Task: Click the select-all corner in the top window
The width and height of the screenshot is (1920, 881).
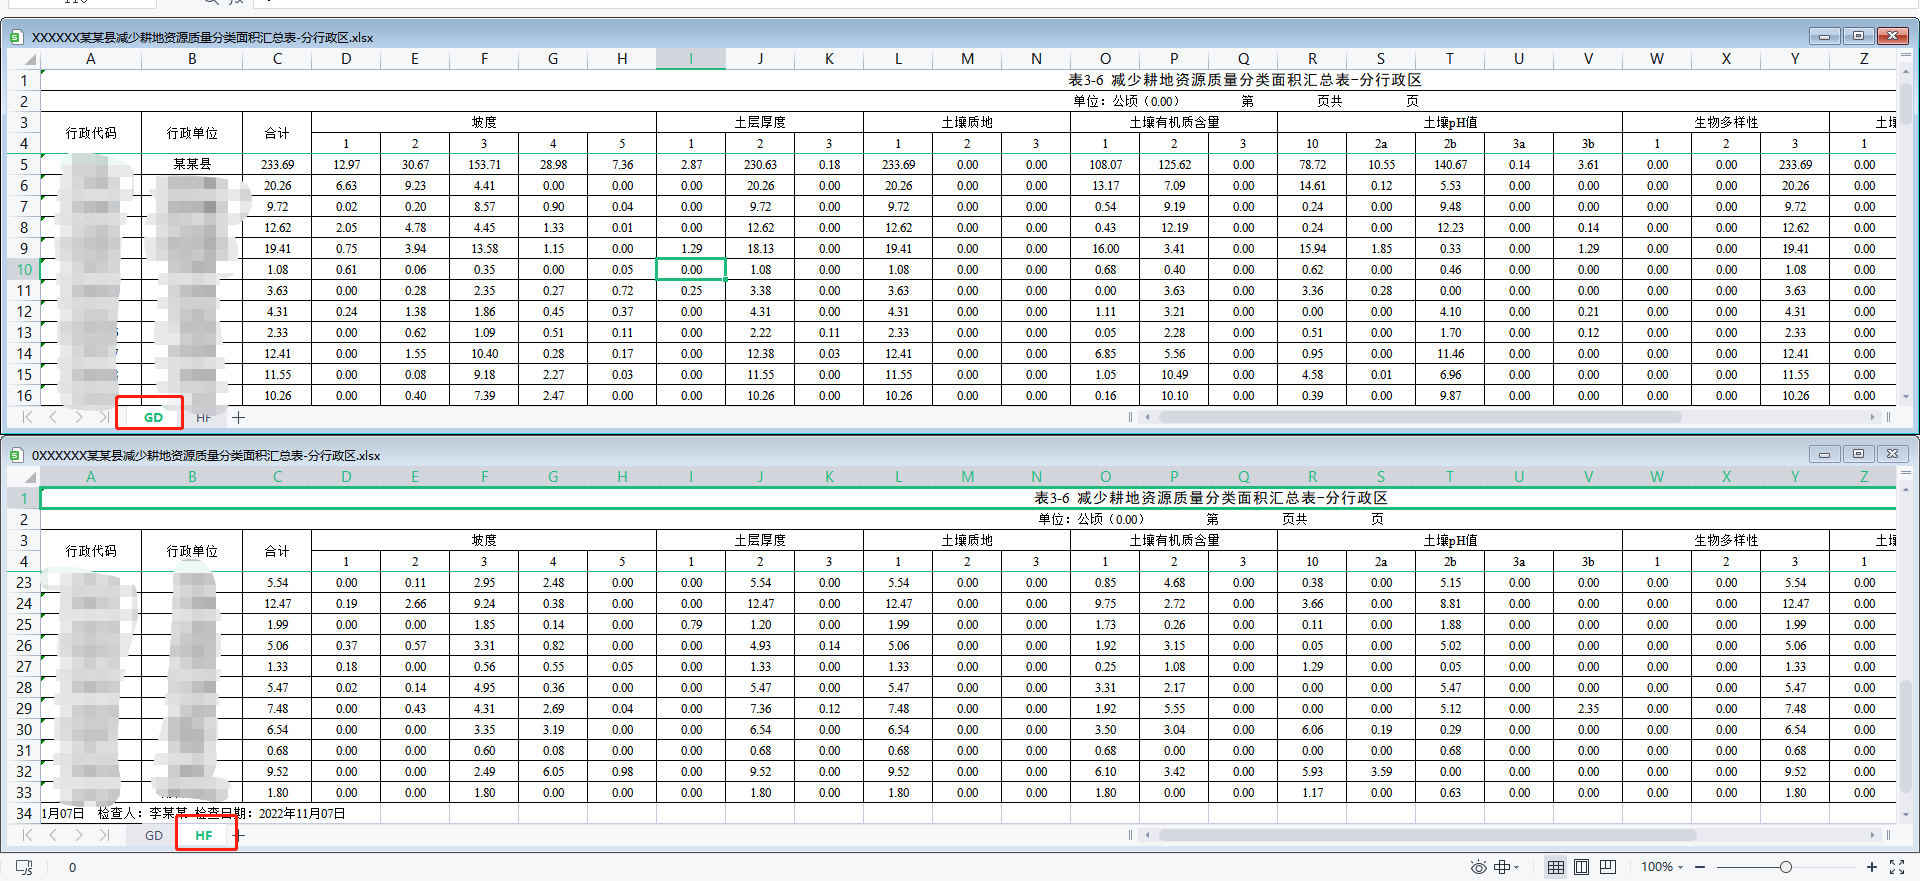Action: tap(24, 59)
